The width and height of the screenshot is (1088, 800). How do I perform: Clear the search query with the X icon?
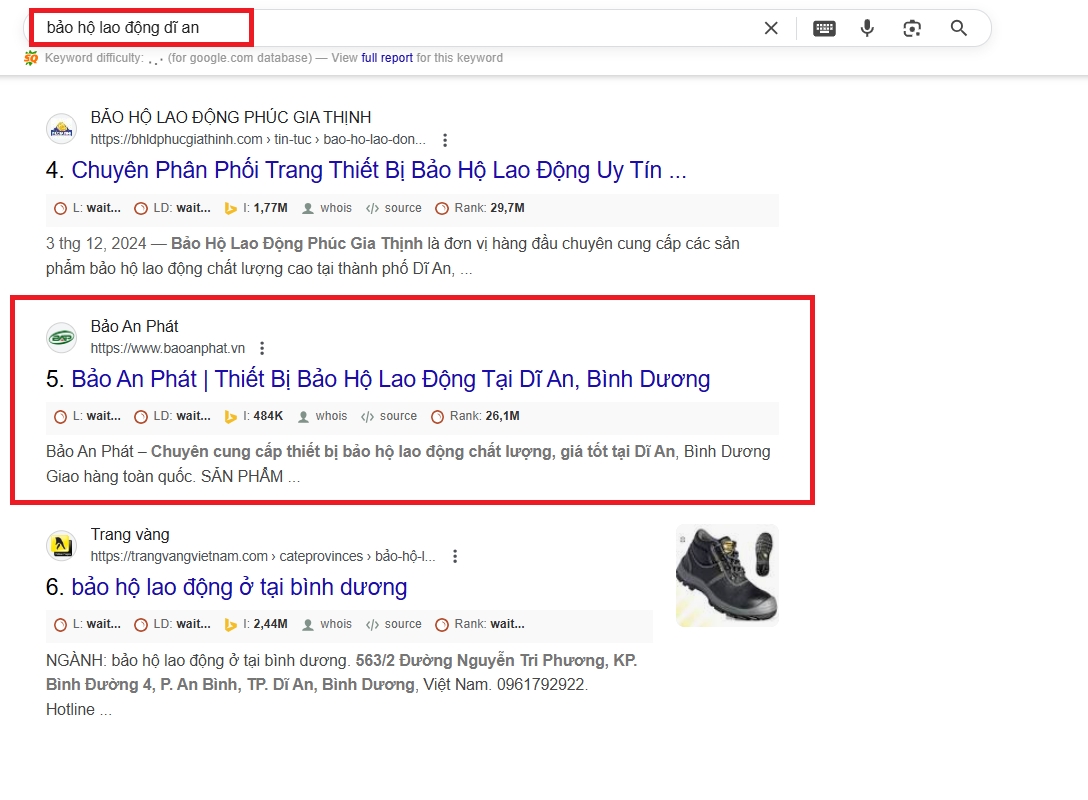point(771,28)
